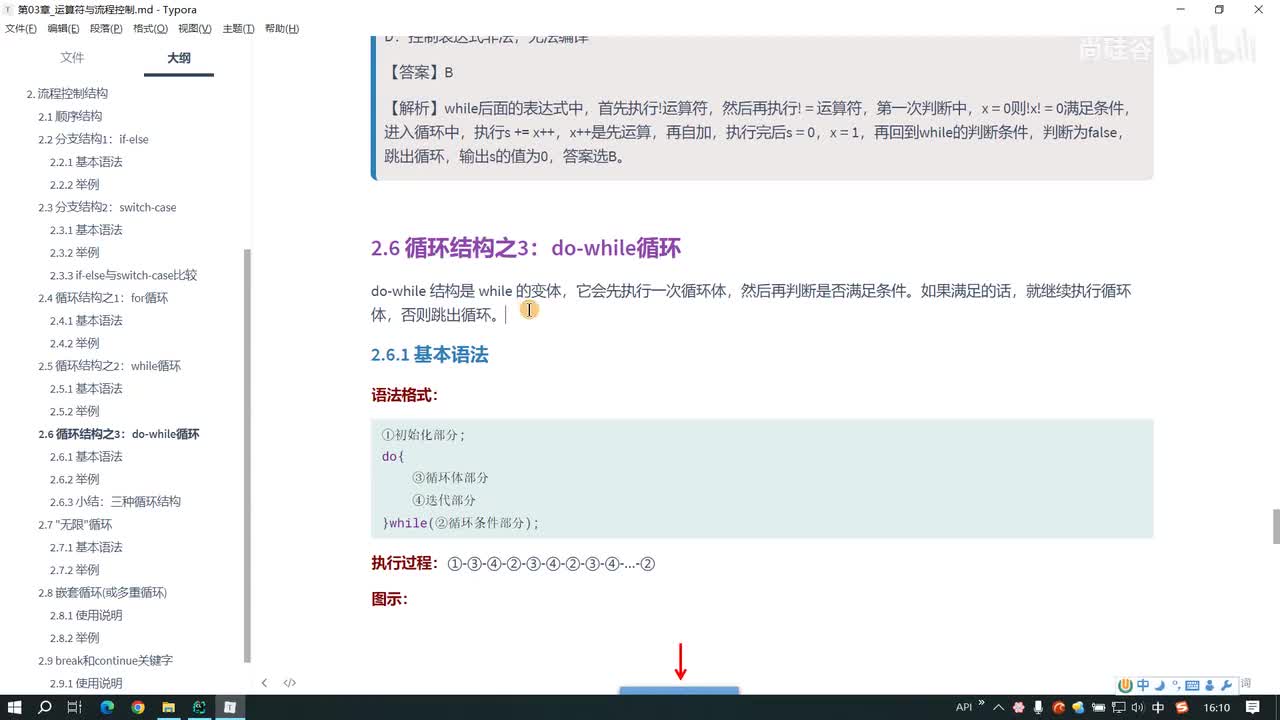Open the 视图(V) menu
This screenshot has width=1280, height=720.
coord(194,29)
